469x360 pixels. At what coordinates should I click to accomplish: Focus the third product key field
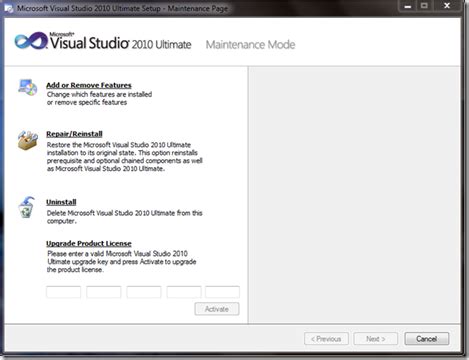pos(144,292)
